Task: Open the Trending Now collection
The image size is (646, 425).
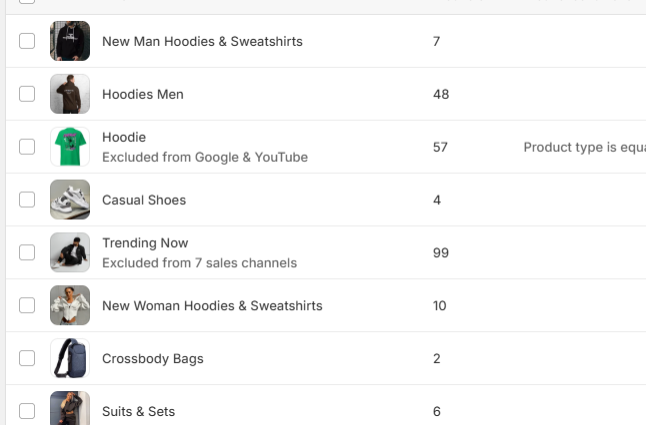Action: pyautogui.click(x=145, y=243)
